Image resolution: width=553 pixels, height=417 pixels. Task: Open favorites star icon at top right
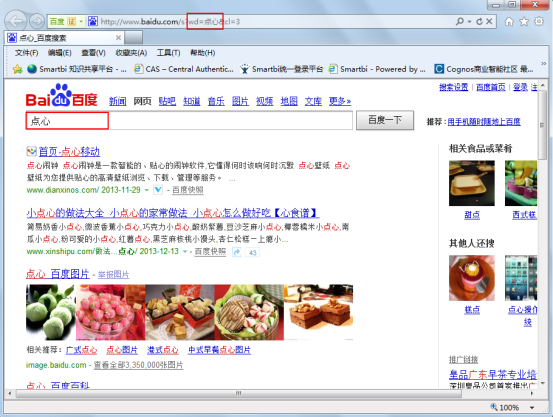coord(524,22)
